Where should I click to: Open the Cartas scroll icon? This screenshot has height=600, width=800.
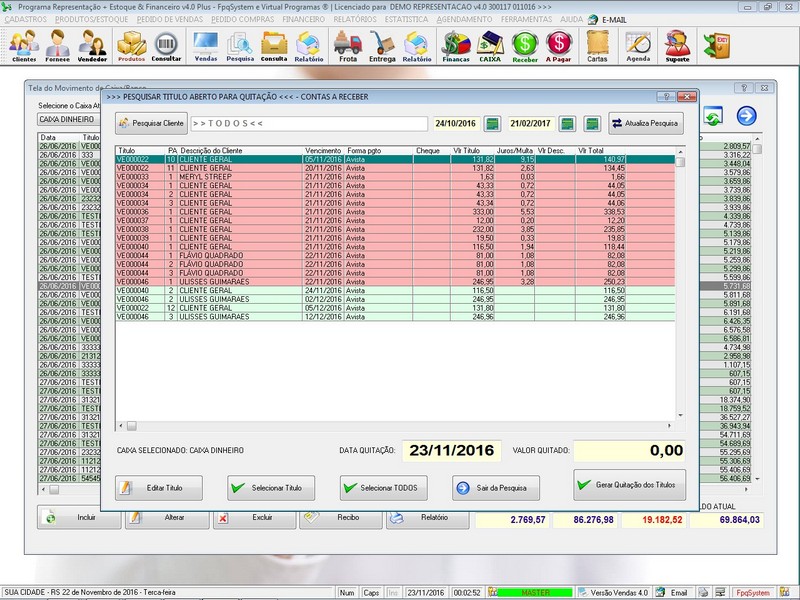coord(597,45)
